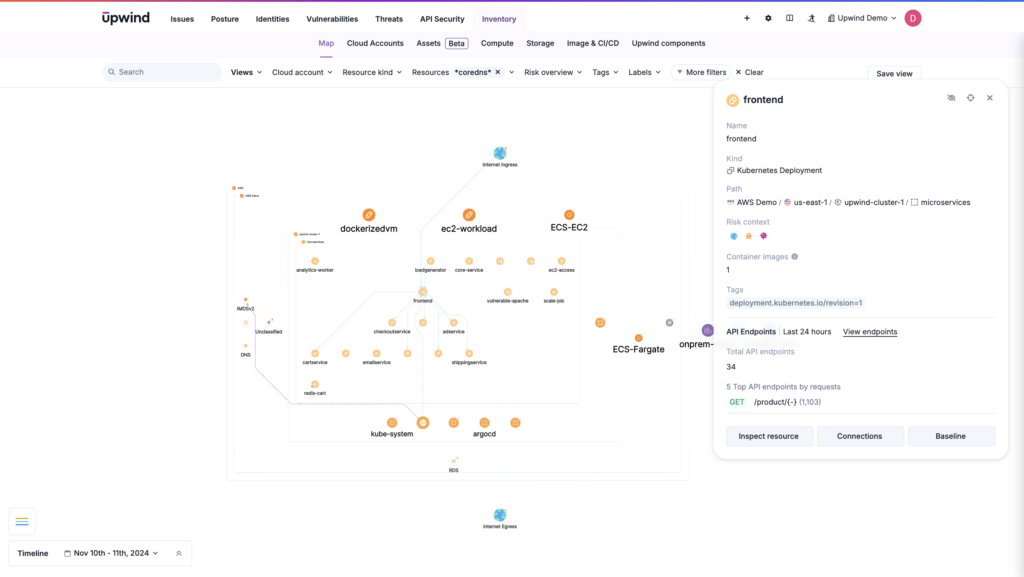Click the Internet Ingress globe node
This screenshot has width=1024, height=577.
[x=500, y=153]
